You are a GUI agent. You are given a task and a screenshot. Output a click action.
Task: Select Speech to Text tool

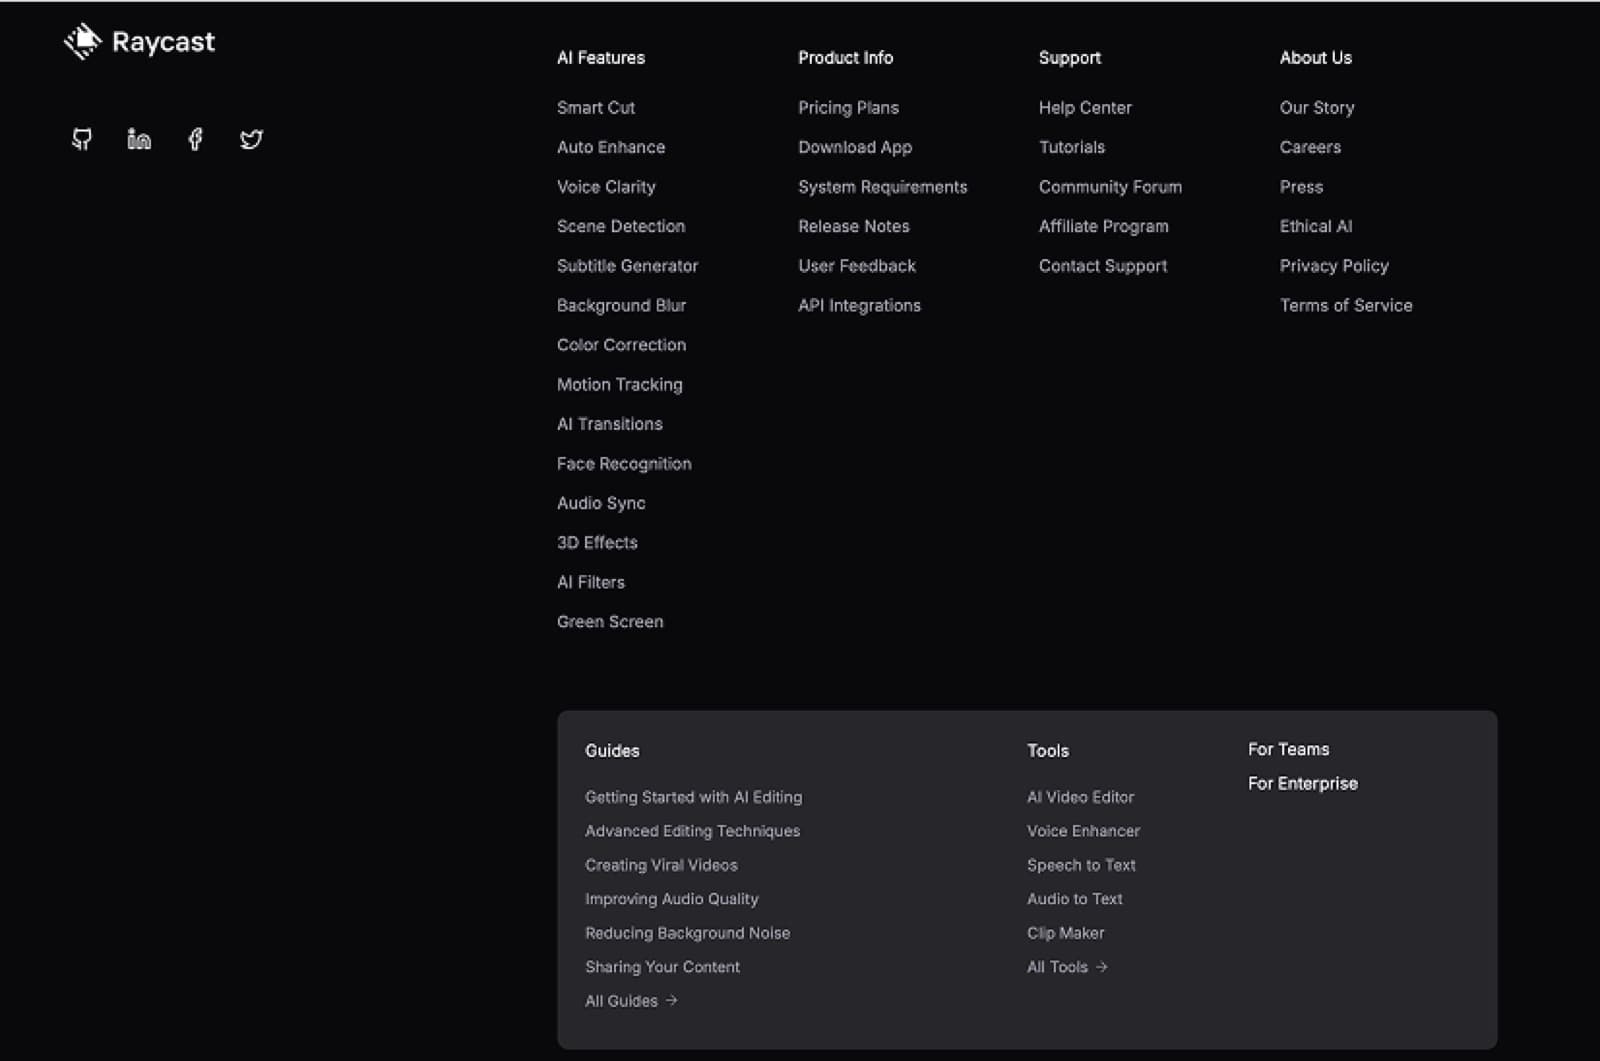click(x=1081, y=865)
